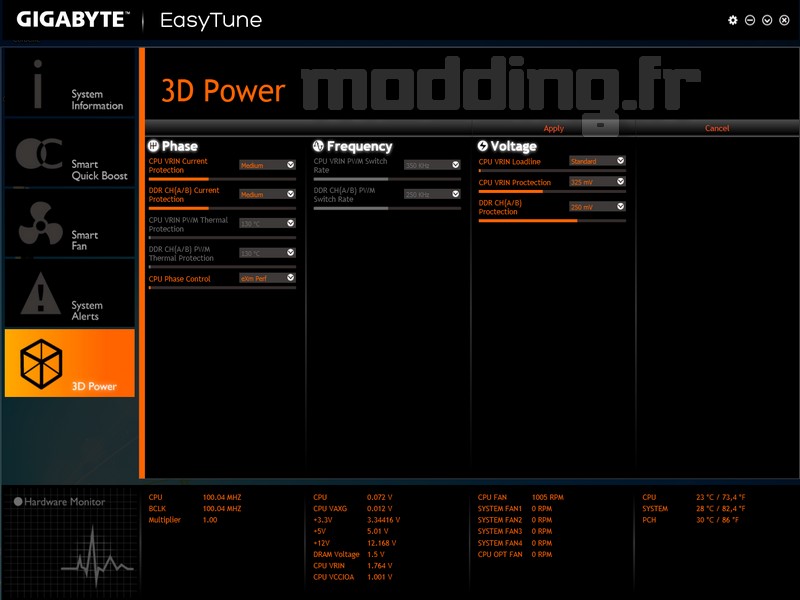
Task: Open the Smart Fan section
Action: point(70,224)
